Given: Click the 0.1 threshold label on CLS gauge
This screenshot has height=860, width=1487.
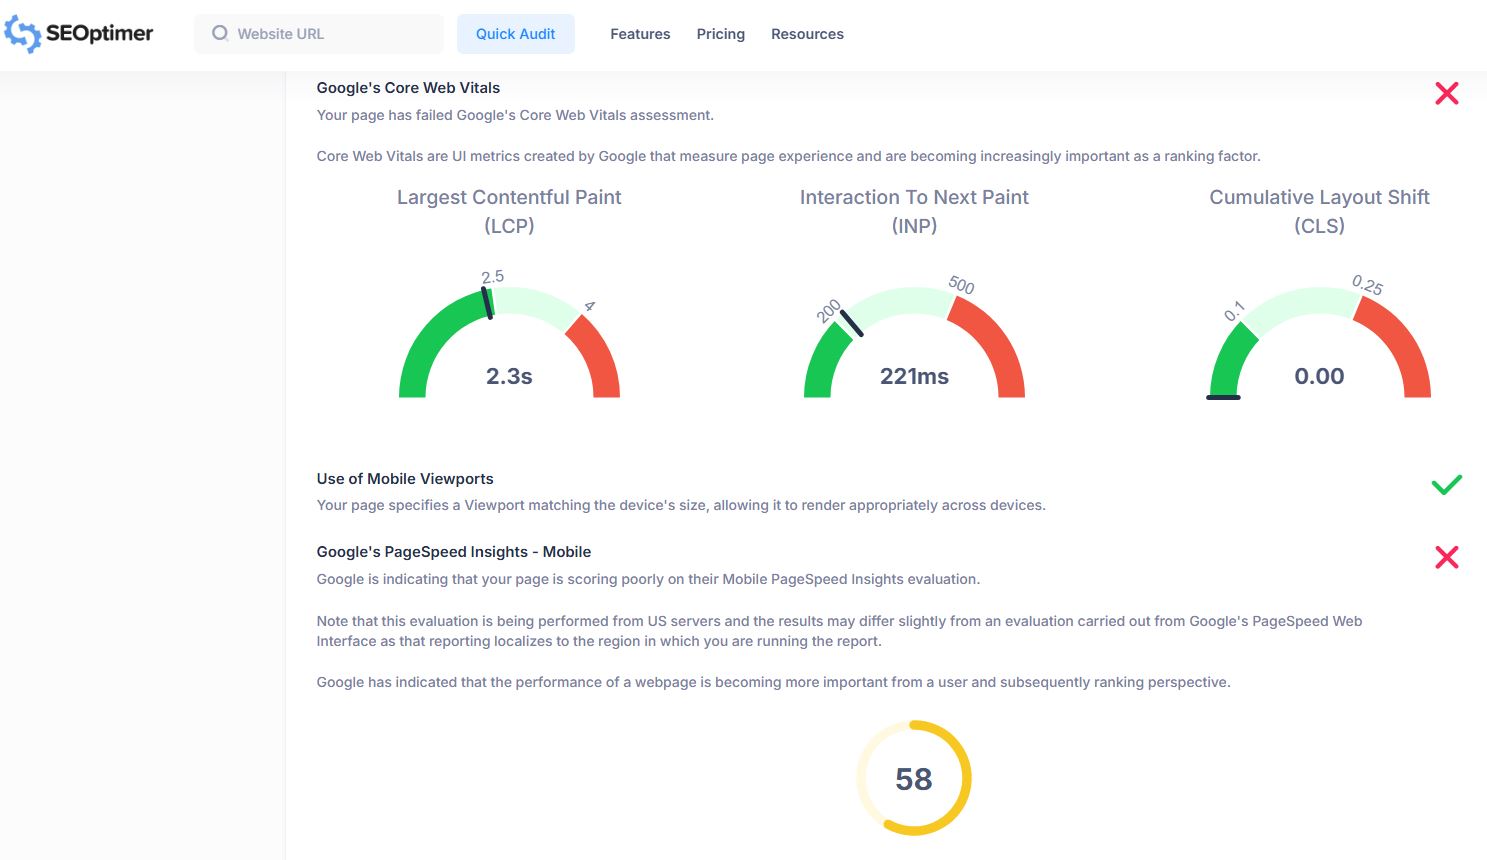Looking at the screenshot, I should 1234,311.
